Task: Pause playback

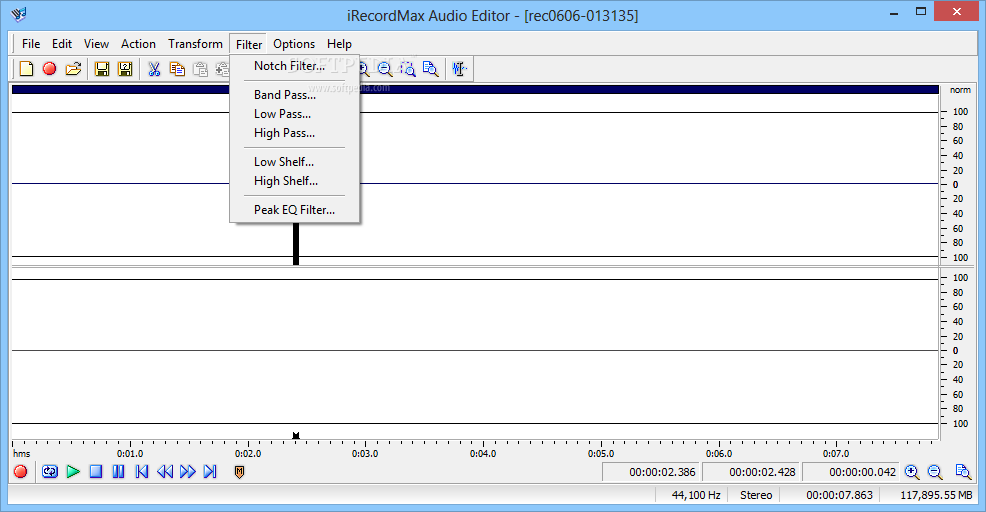Action: pyautogui.click(x=118, y=471)
